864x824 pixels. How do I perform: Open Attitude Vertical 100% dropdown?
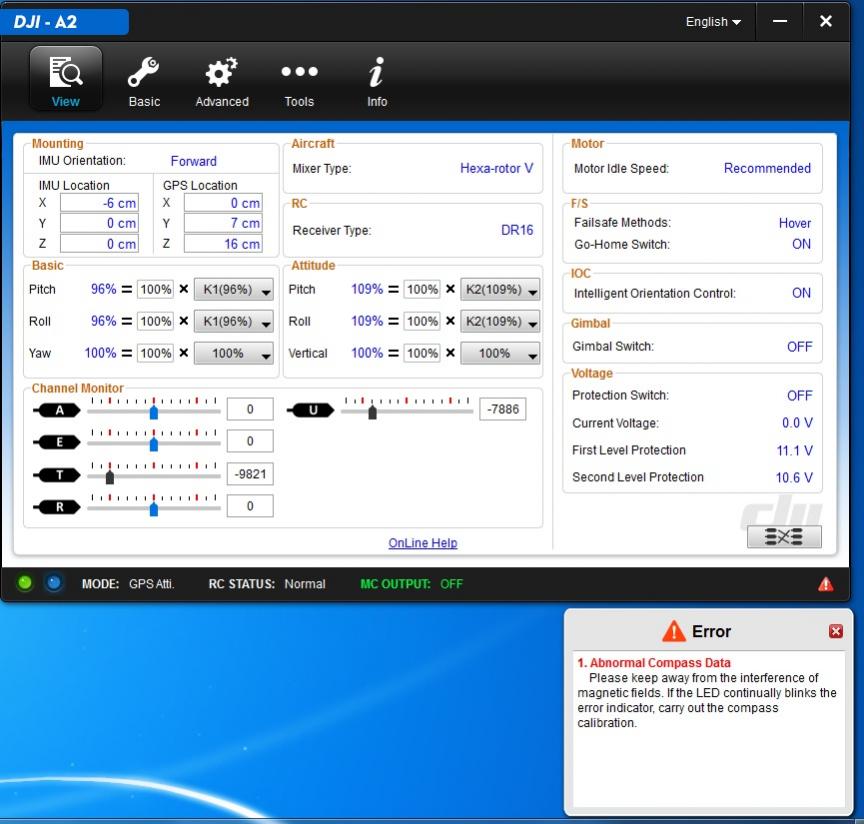(500, 353)
